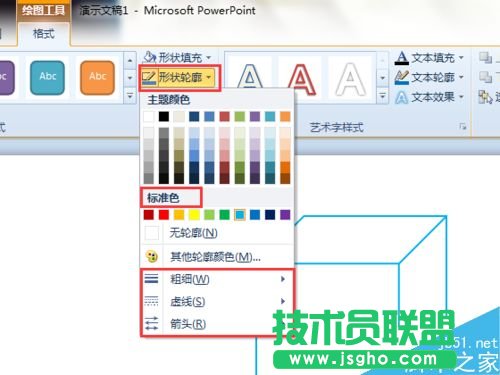
Task: Choose the red A WordArt style
Action: click(301, 78)
